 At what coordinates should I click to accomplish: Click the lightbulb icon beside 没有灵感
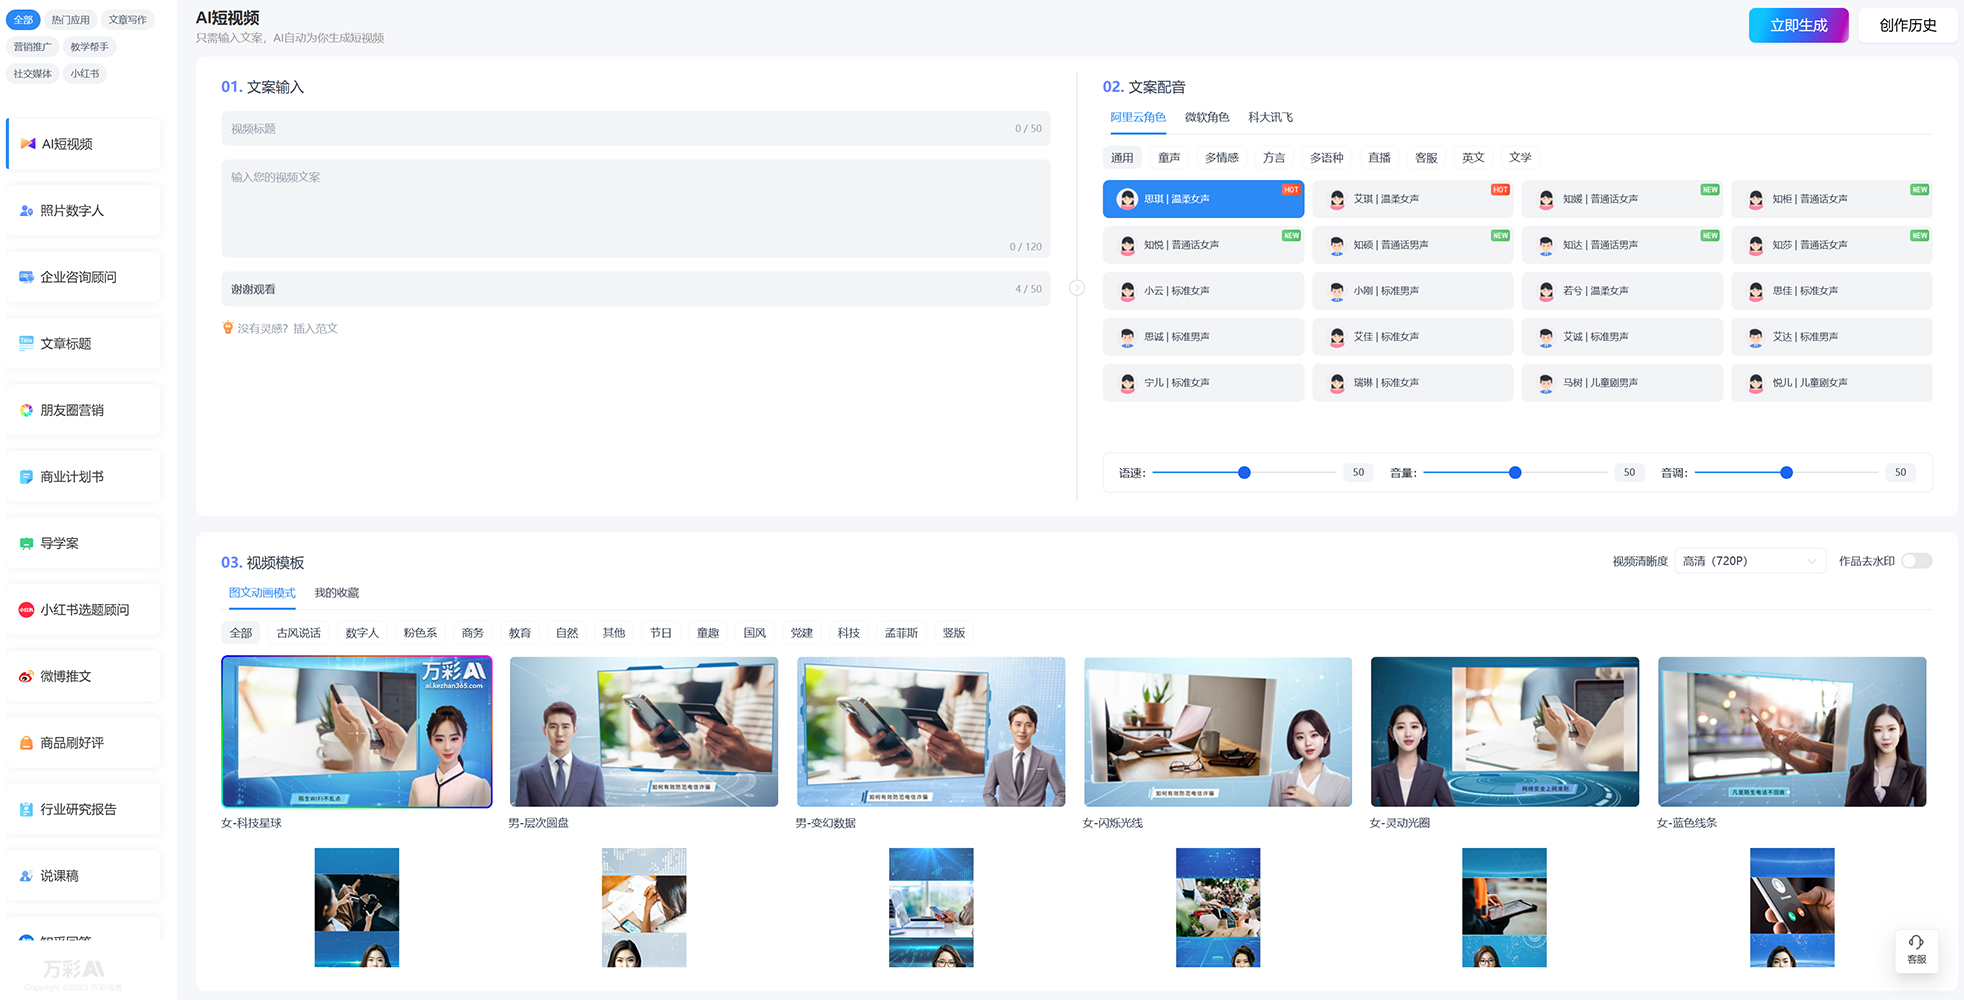228,328
